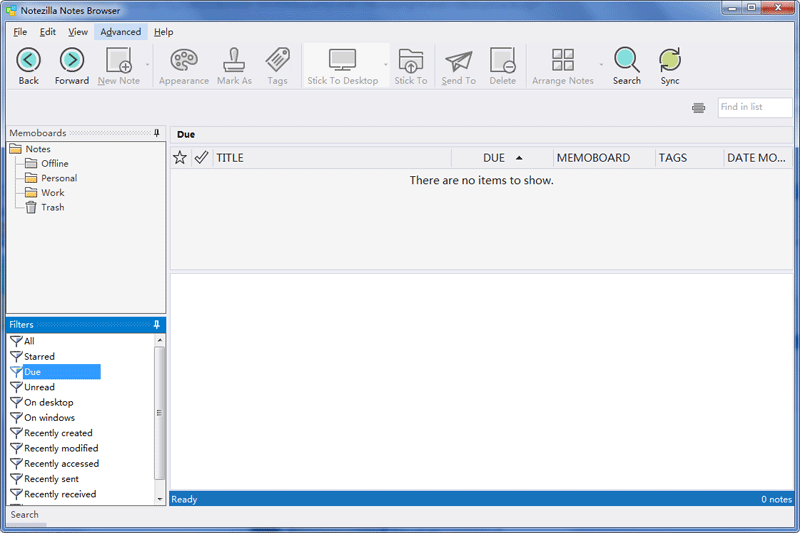800x533 pixels.
Task: Sort by the DATE MO... column header
Action: pos(758,158)
